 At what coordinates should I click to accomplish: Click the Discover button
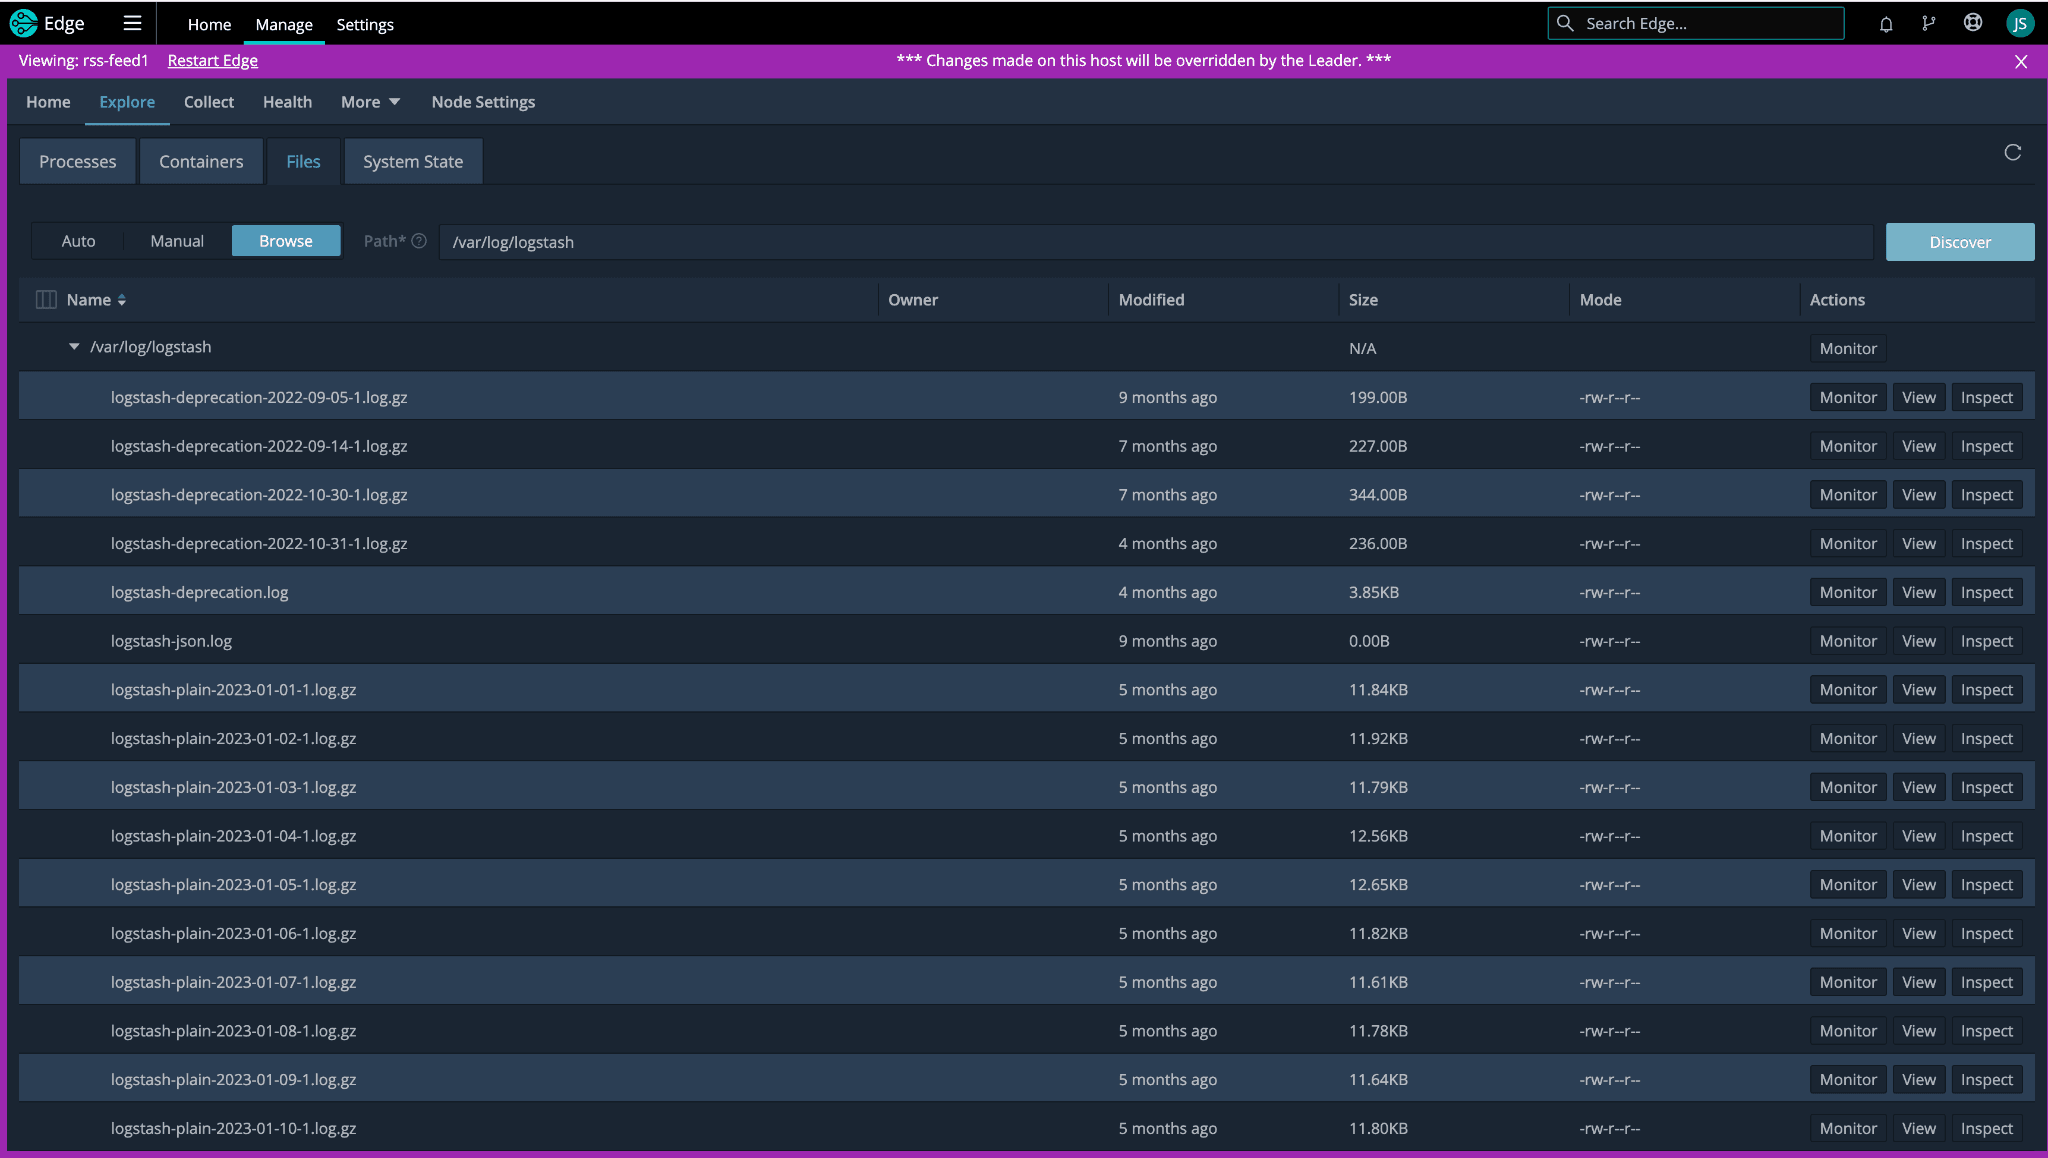pos(1959,242)
